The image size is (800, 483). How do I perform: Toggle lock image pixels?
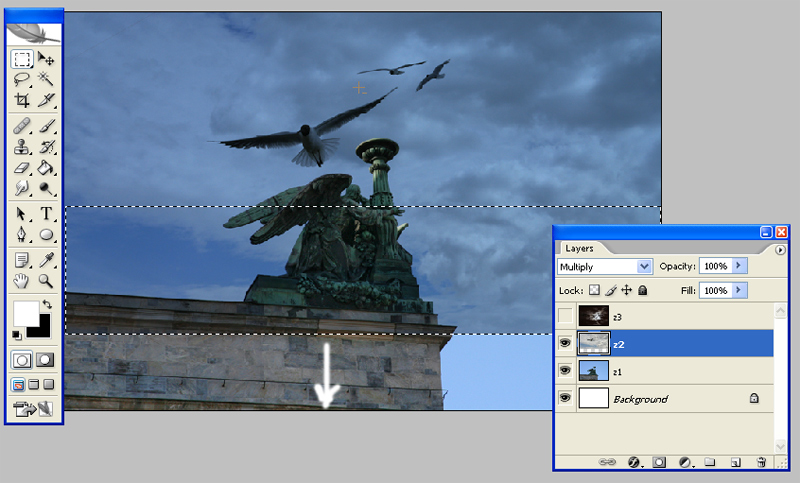(x=610, y=290)
